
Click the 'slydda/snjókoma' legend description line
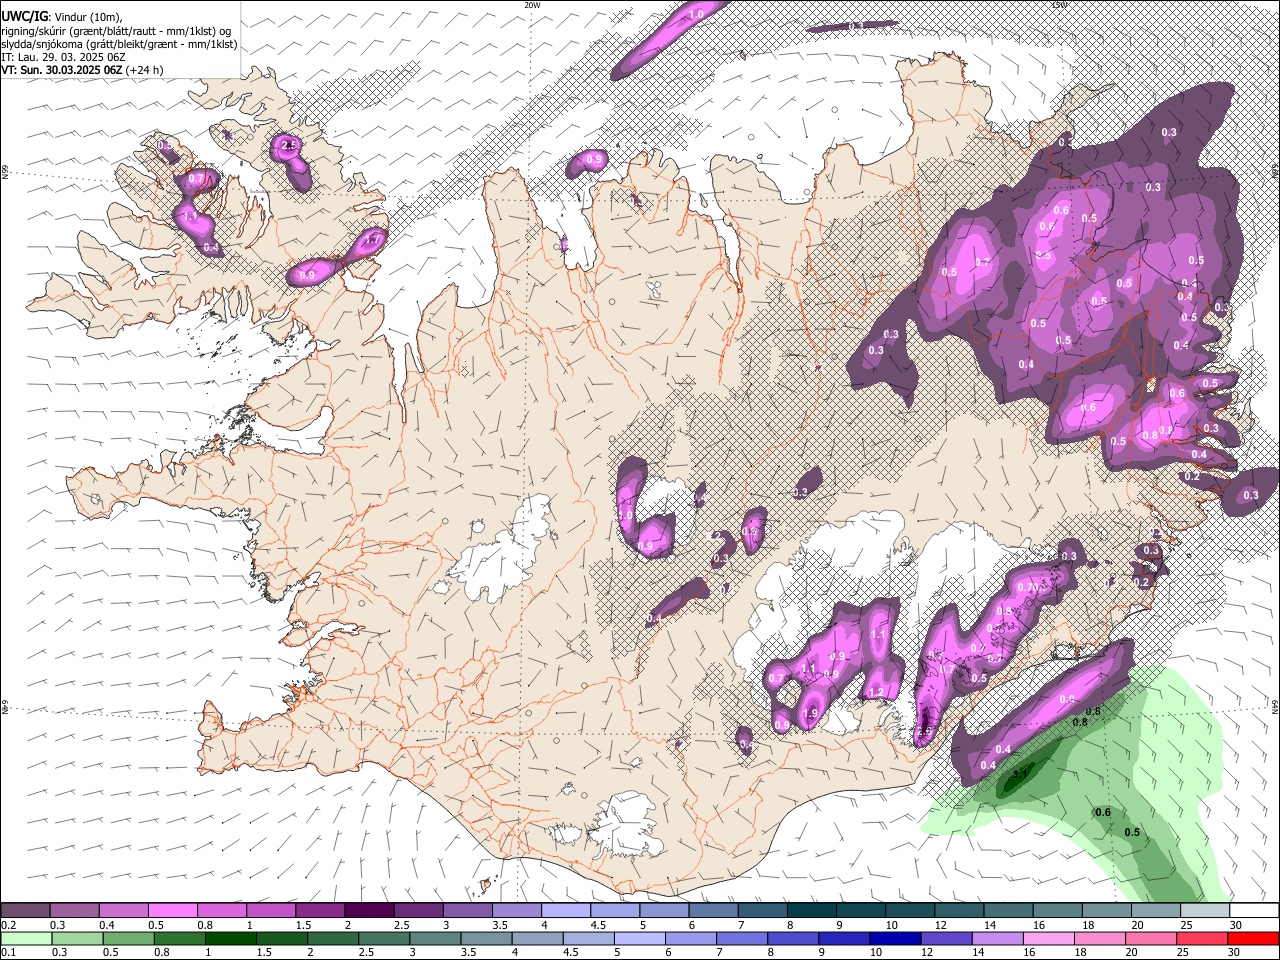pos(119,44)
